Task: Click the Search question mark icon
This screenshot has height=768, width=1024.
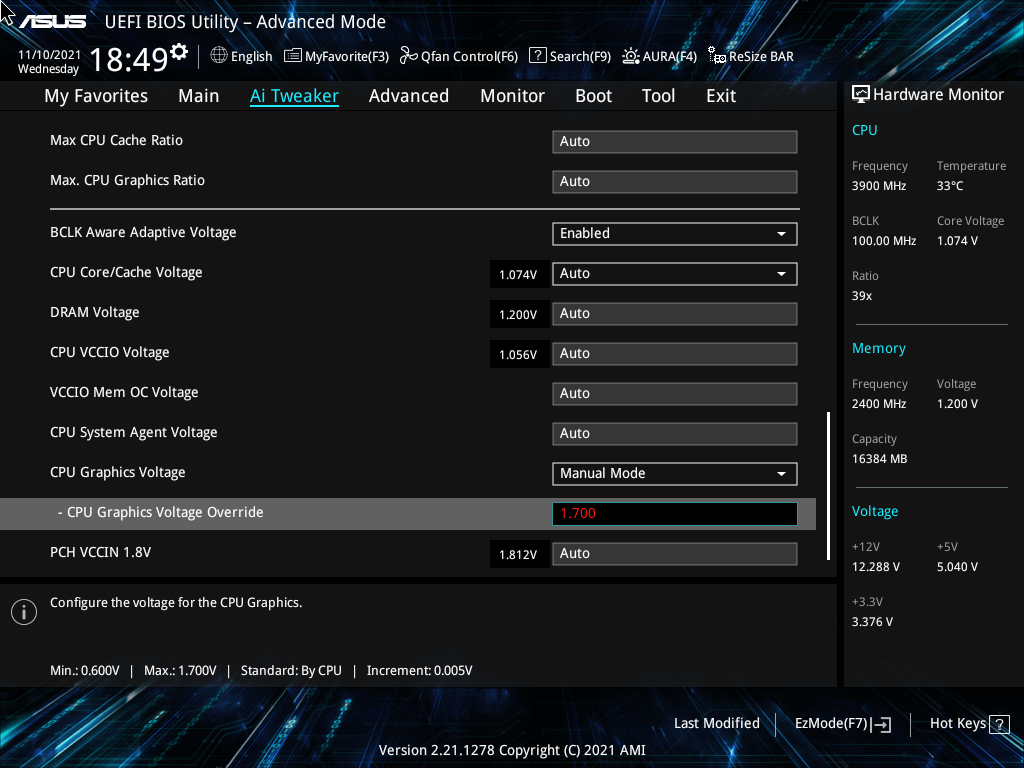Action: coord(537,56)
